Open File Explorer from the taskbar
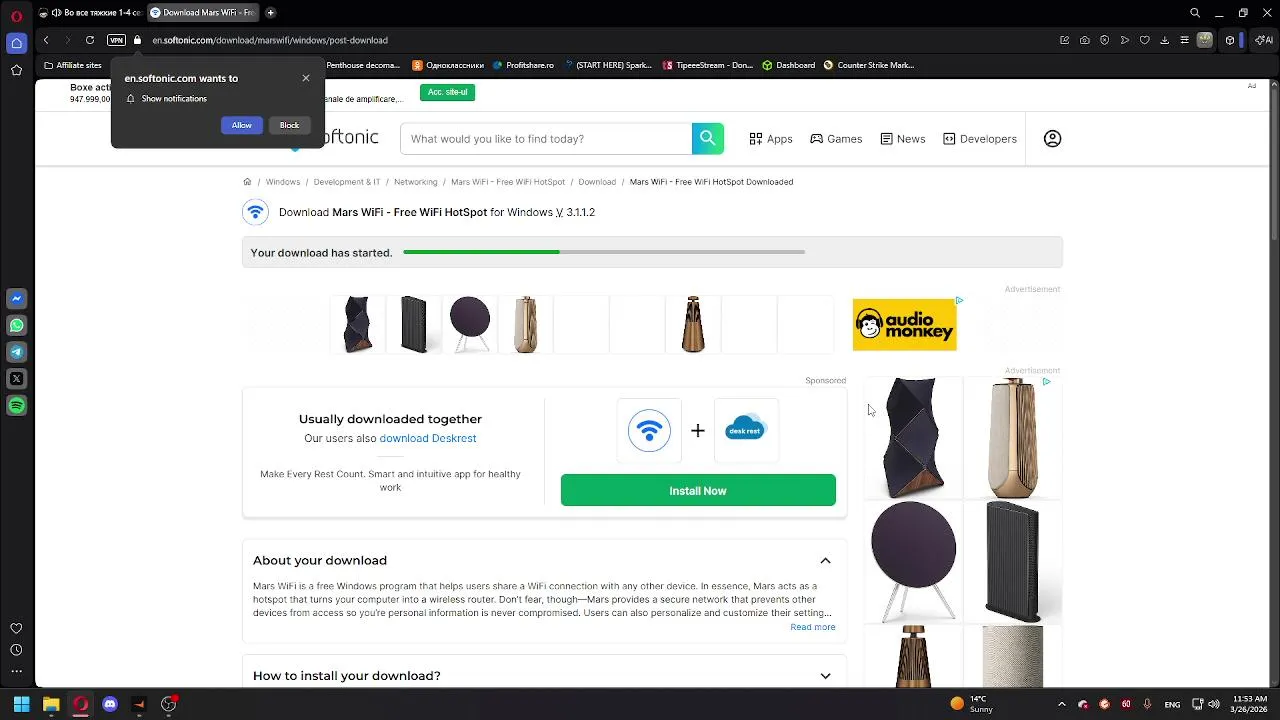Viewport: 1280px width, 720px height. (51, 704)
